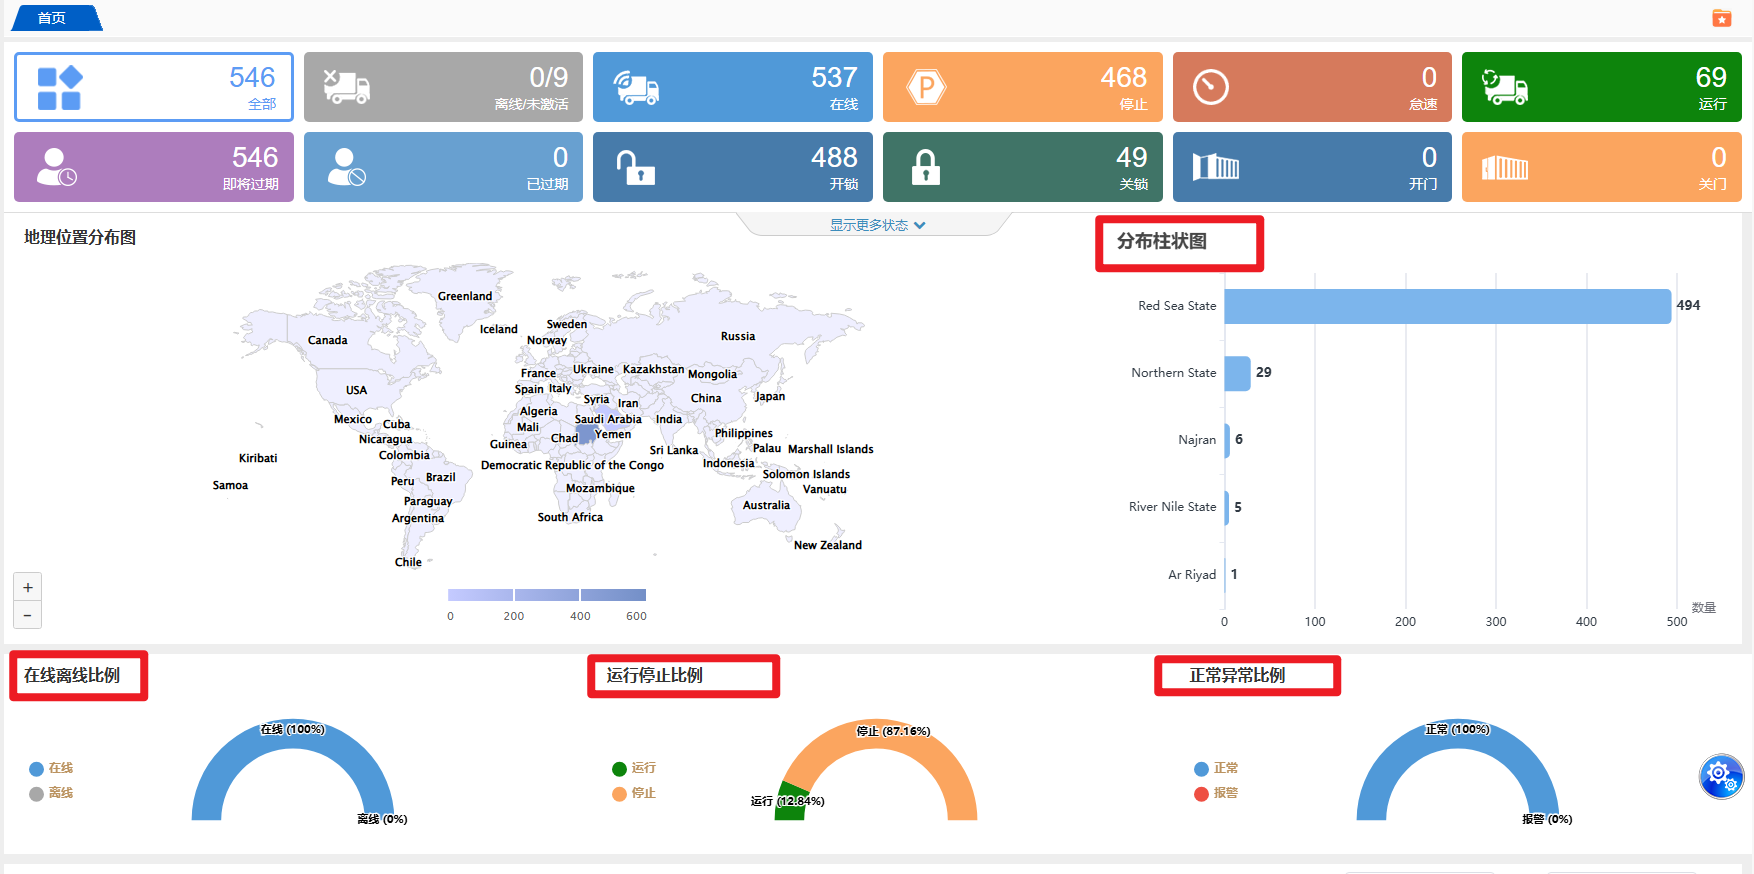1754x874 pixels.
Task: Open the 即将过期 expiring soon card
Action: (x=154, y=167)
